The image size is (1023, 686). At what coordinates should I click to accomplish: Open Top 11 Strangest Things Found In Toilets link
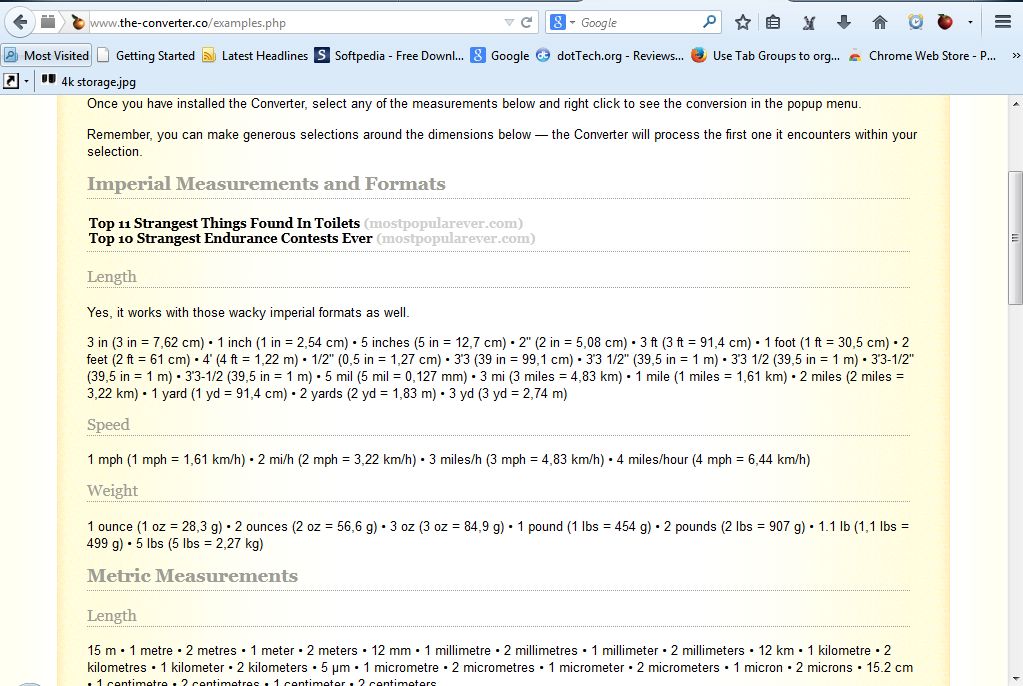coord(224,223)
